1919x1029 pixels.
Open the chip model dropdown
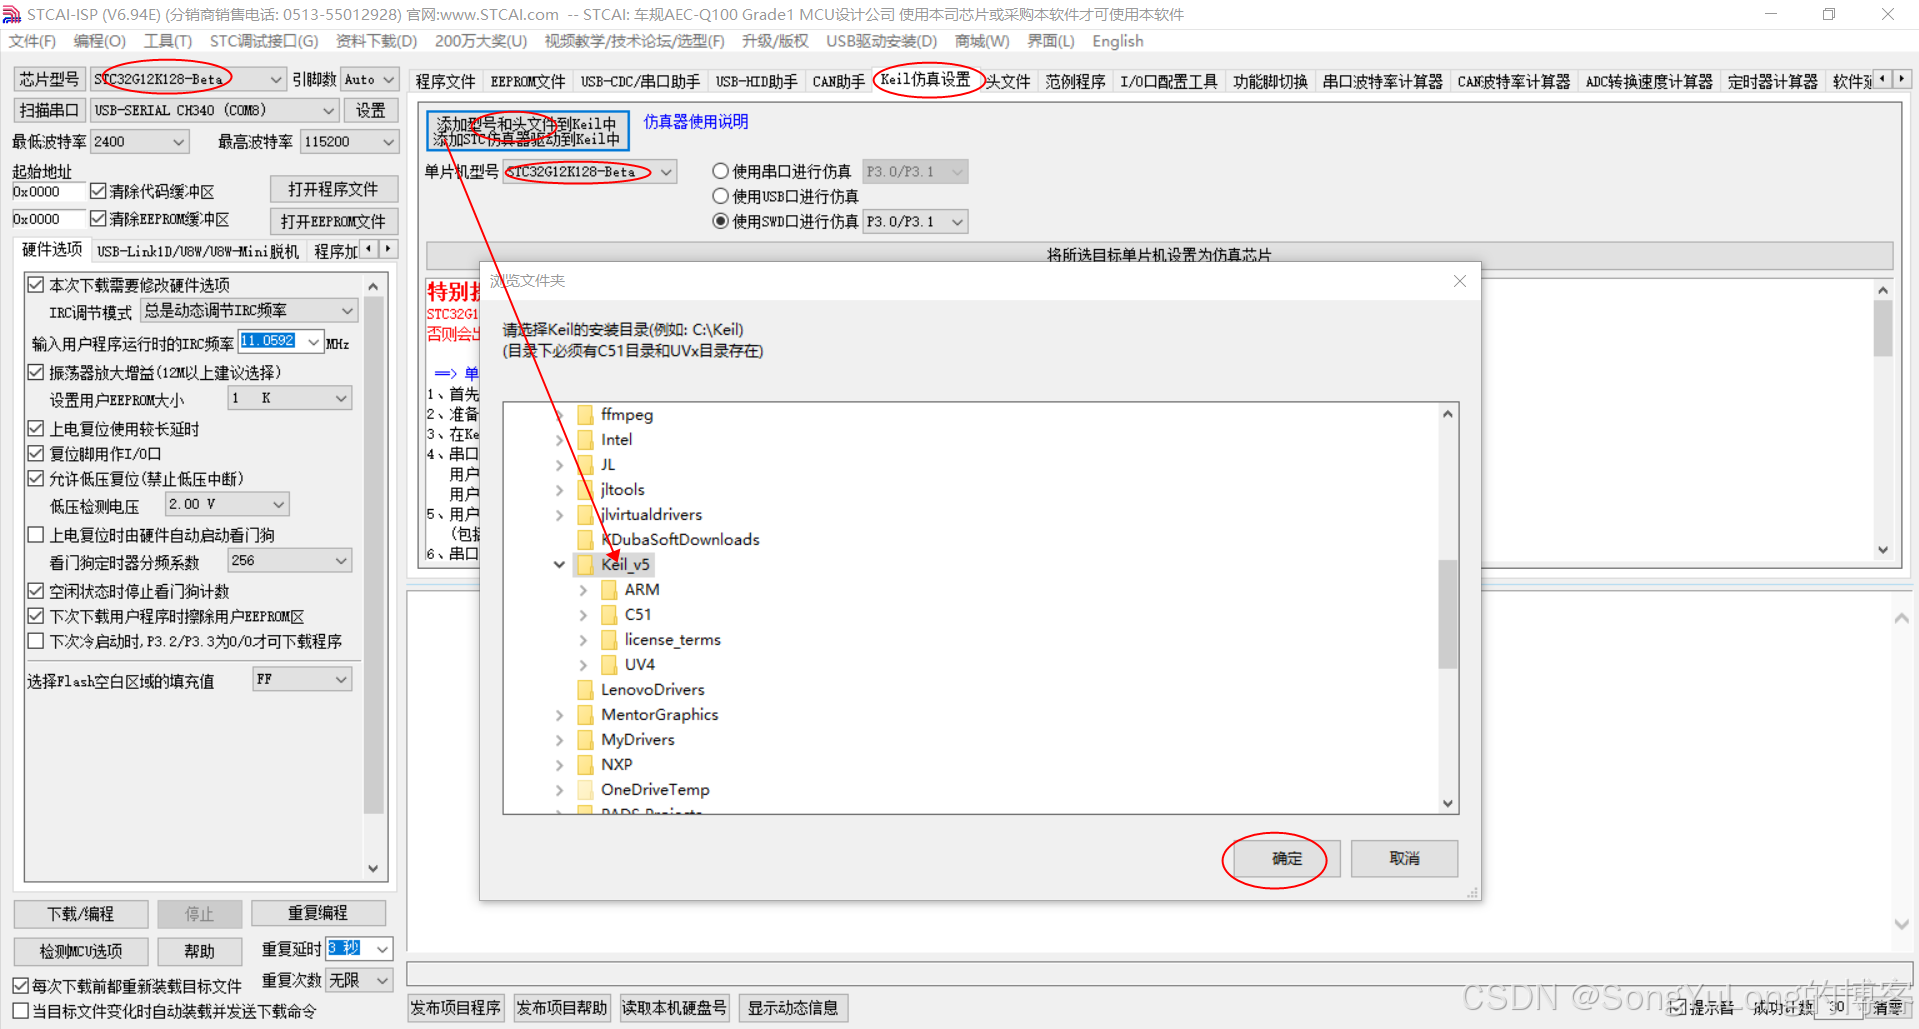[276, 79]
